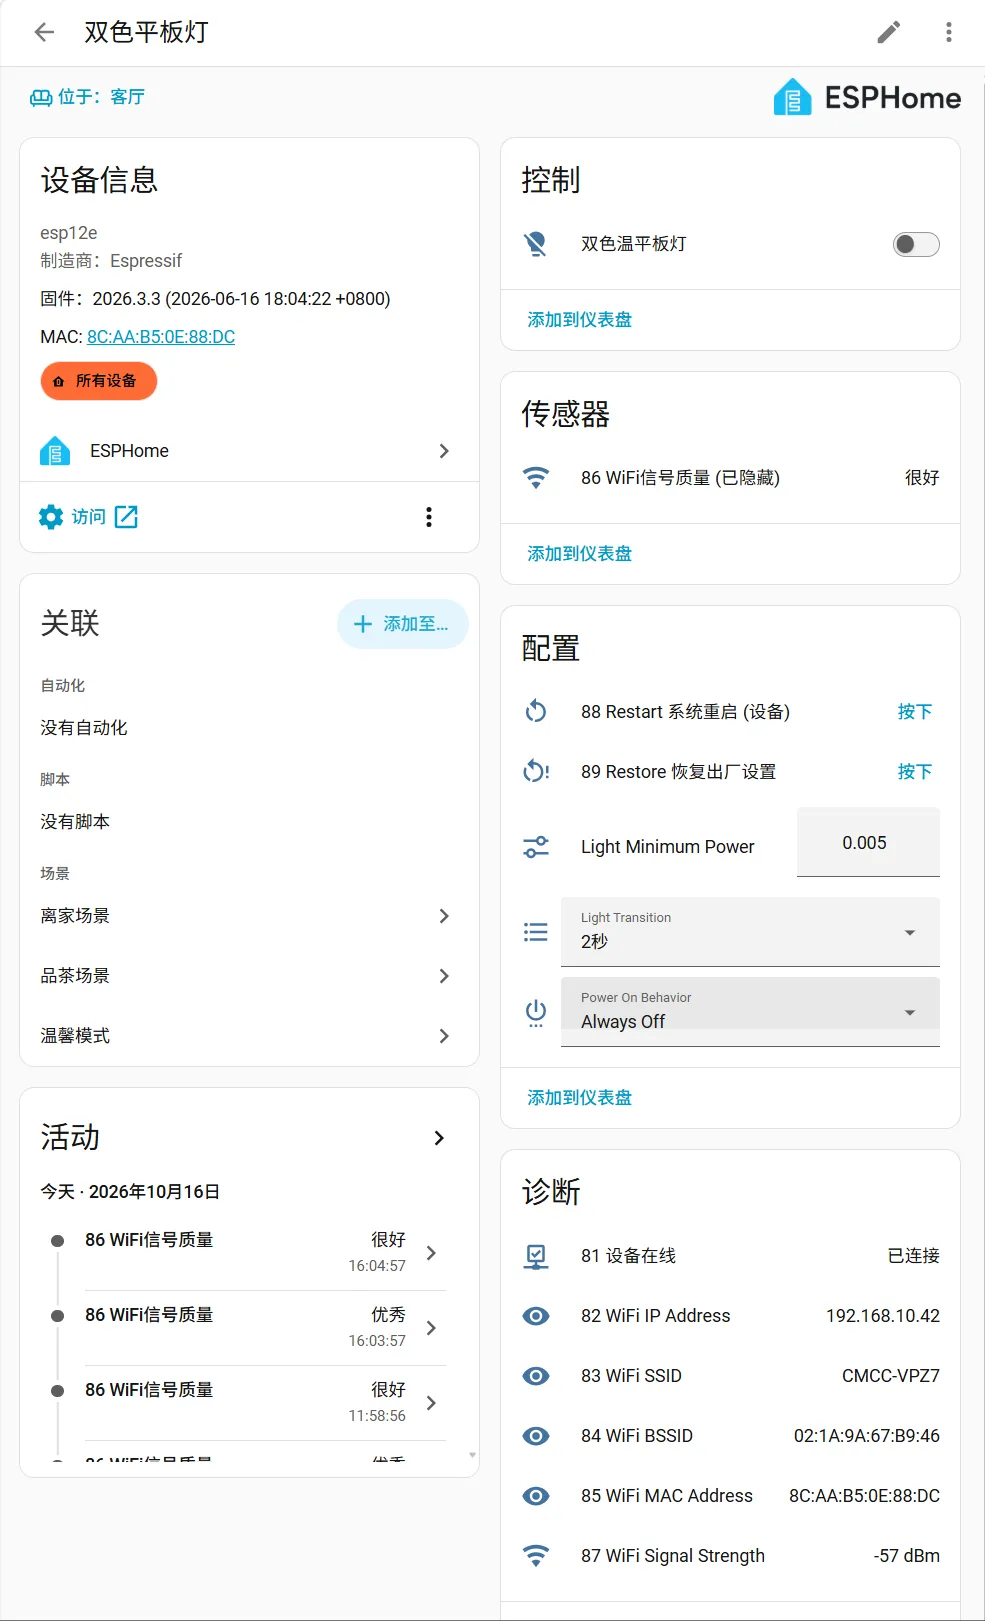Open the 离家场景 scene

[x=249, y=916]
